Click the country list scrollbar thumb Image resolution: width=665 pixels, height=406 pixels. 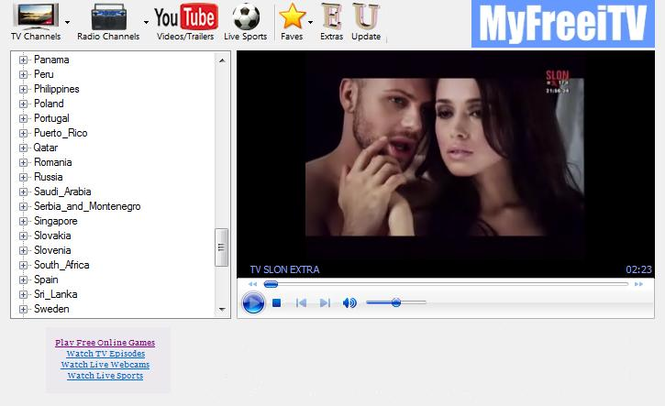pos(221,247)
